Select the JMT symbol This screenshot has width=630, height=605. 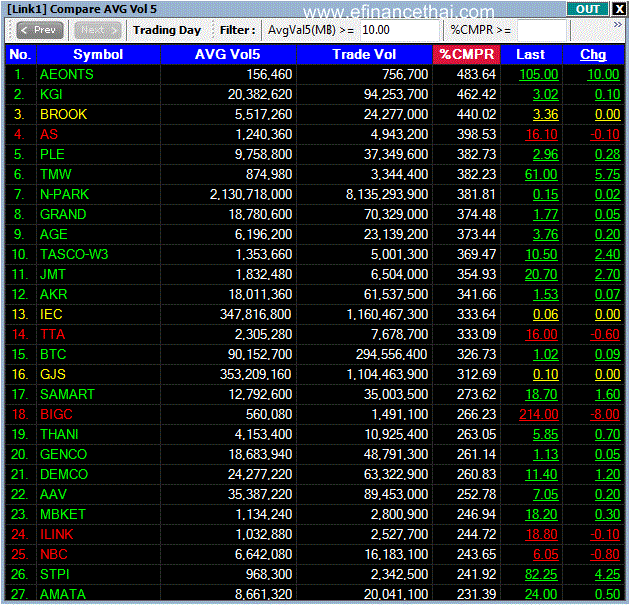53,274
